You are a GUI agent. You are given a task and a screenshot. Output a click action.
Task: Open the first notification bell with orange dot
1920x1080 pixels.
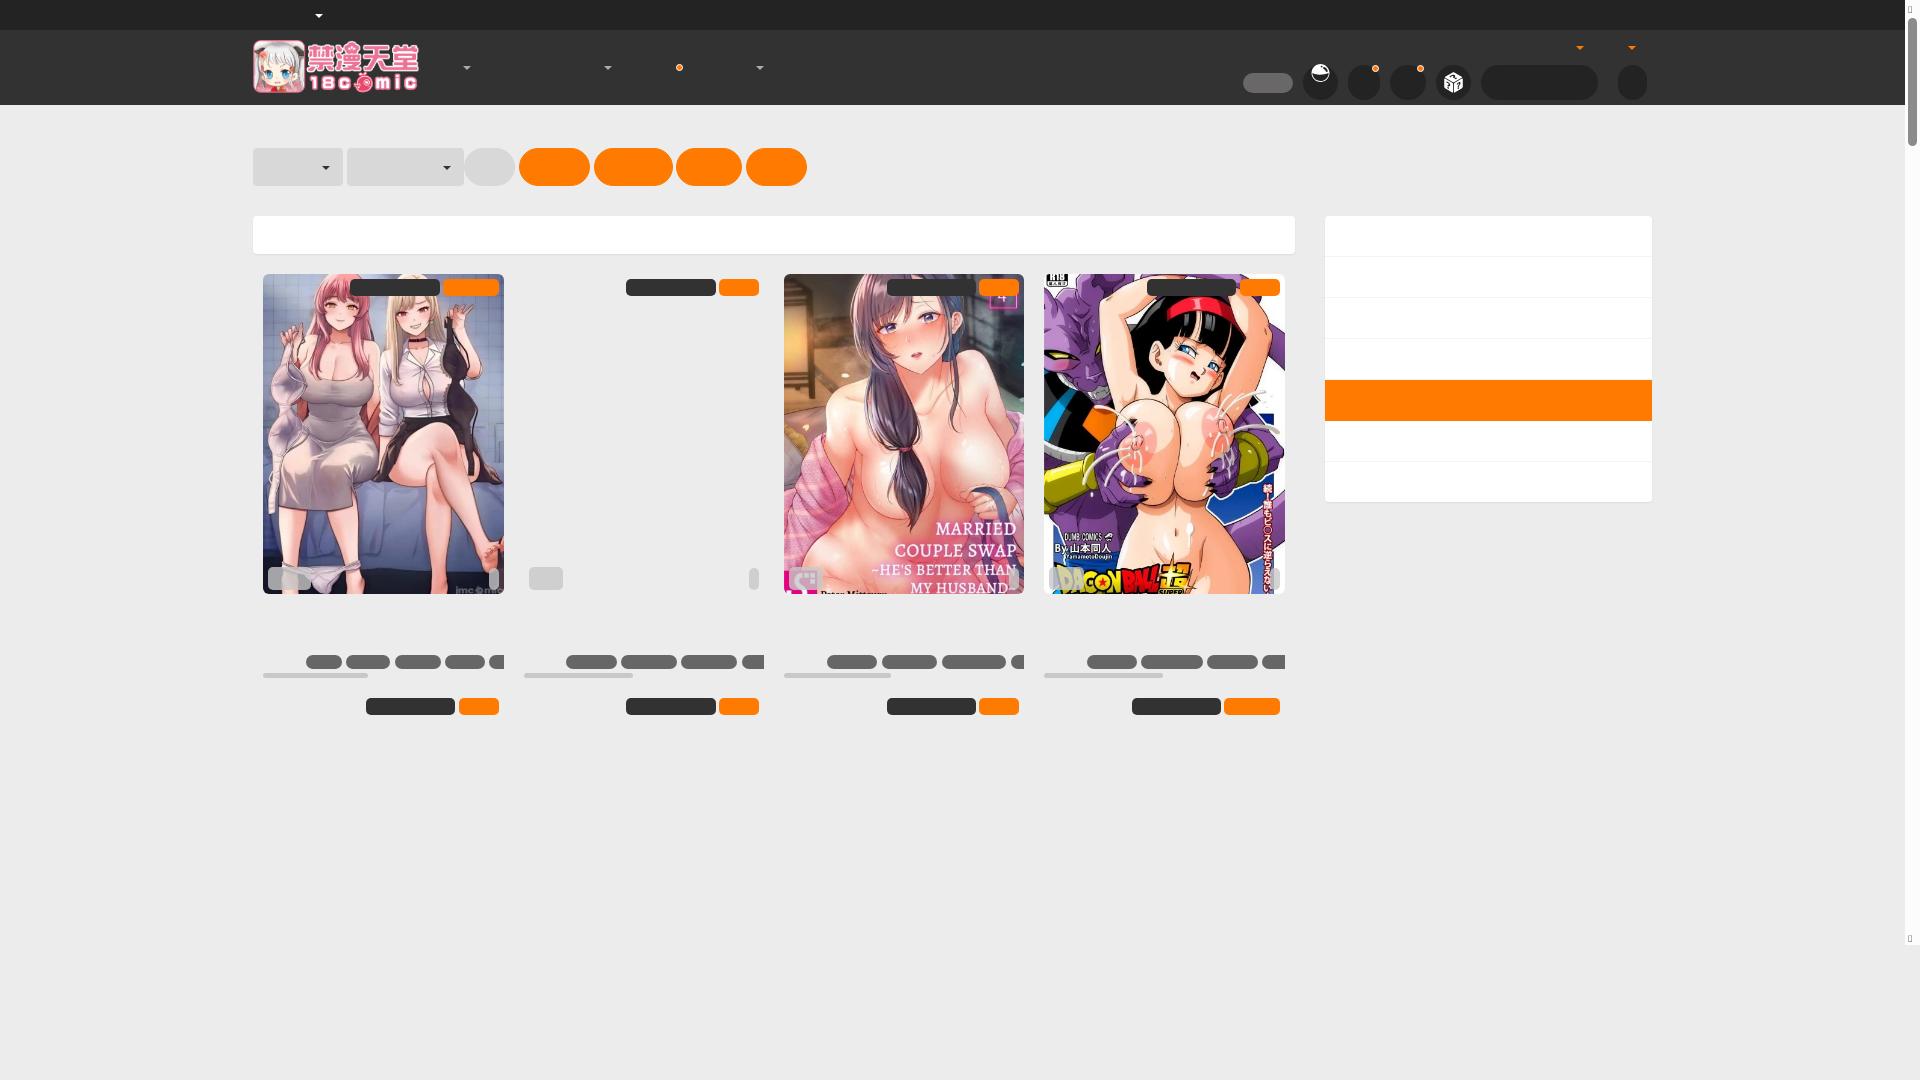[1364, 82]
